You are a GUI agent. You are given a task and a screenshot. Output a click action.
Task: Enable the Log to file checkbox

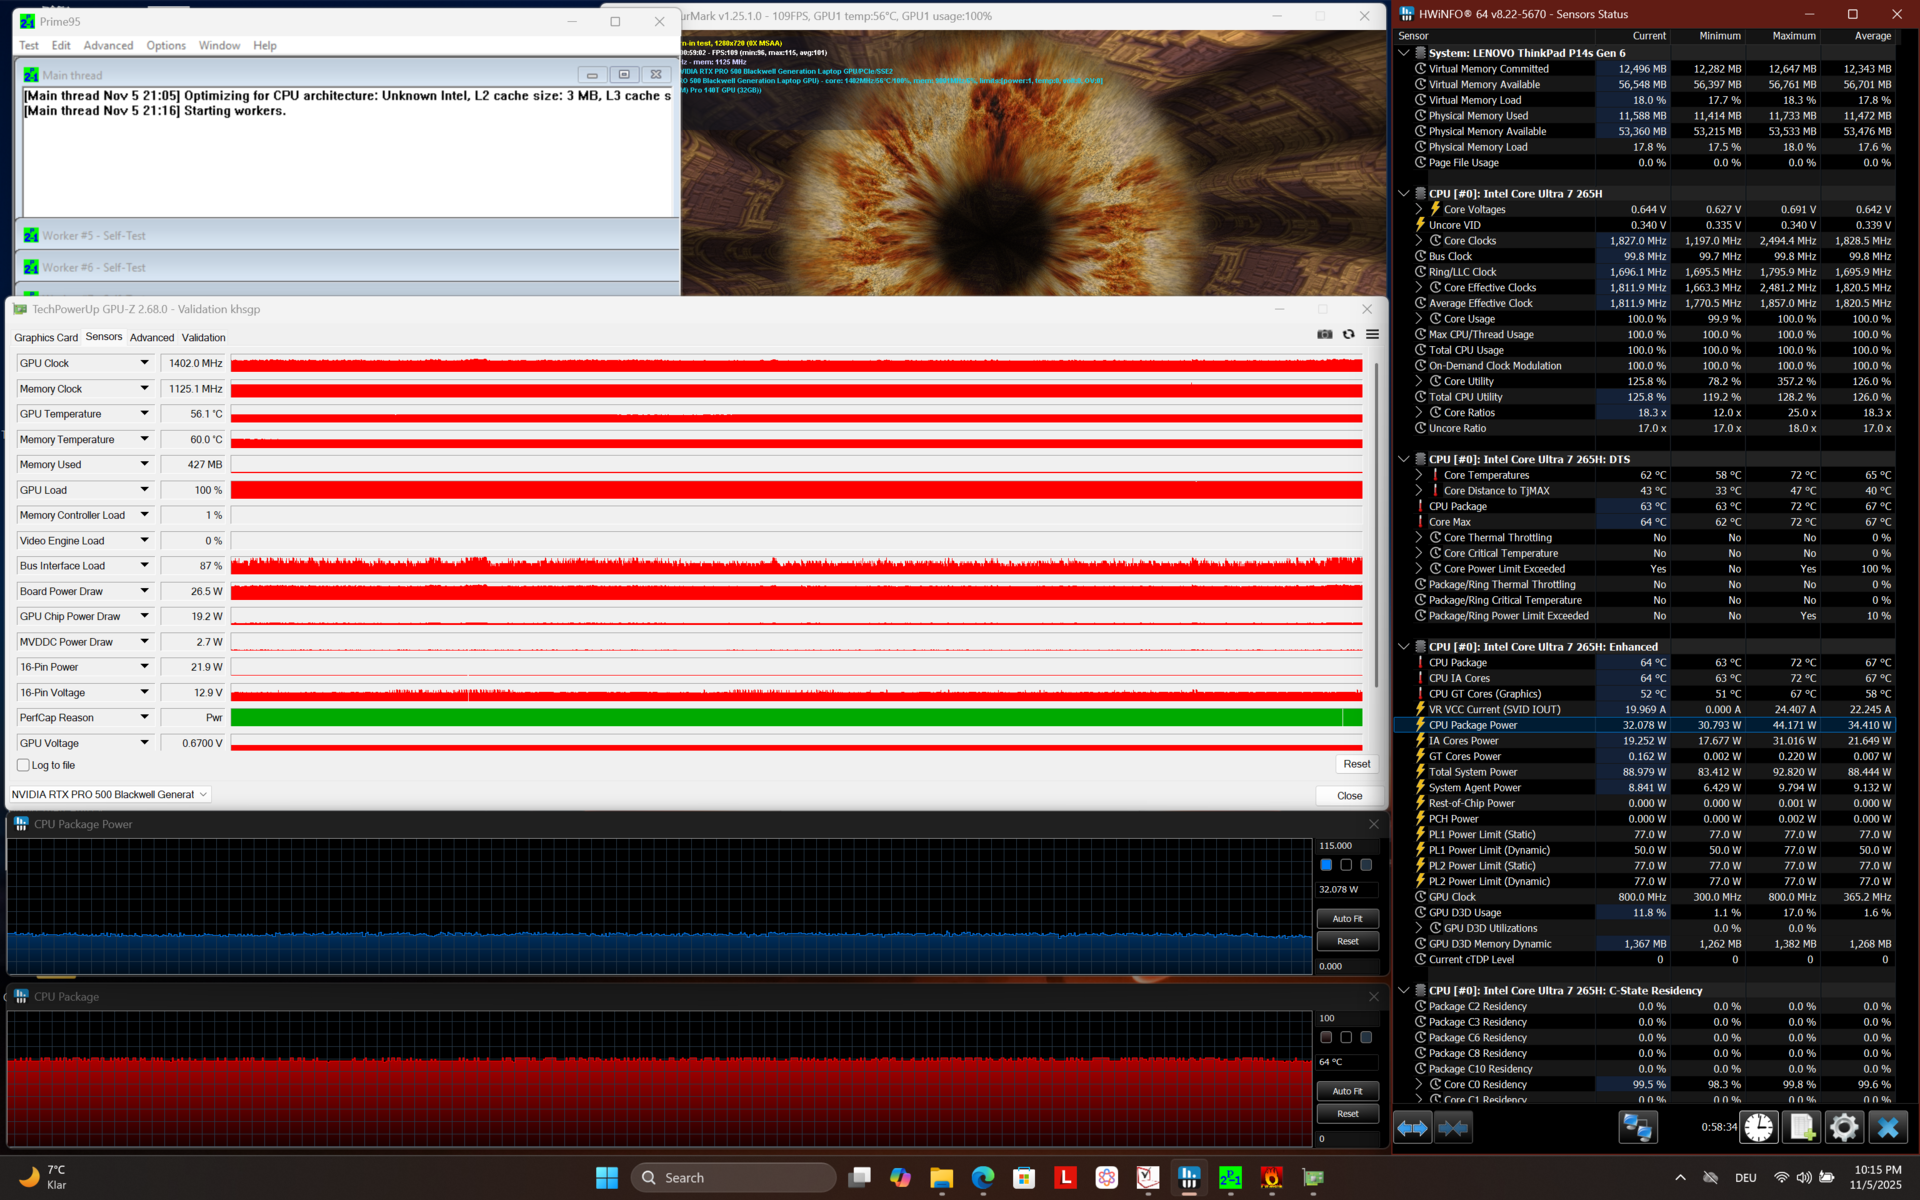[x=23, y=766]
